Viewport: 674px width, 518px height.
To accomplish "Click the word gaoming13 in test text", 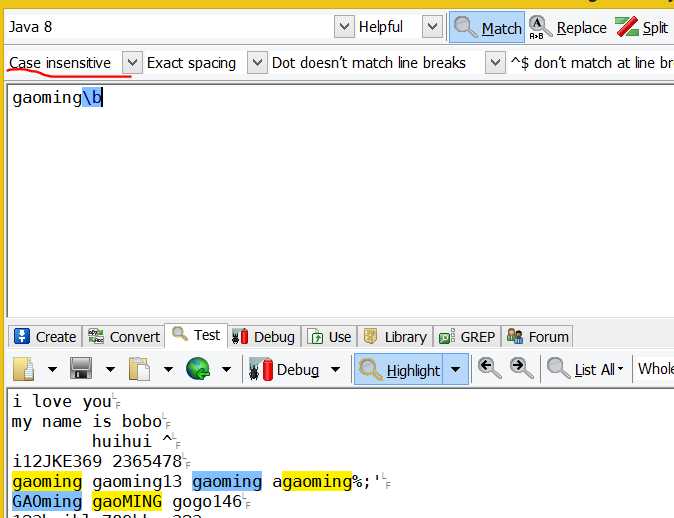I will coord(137,481).
